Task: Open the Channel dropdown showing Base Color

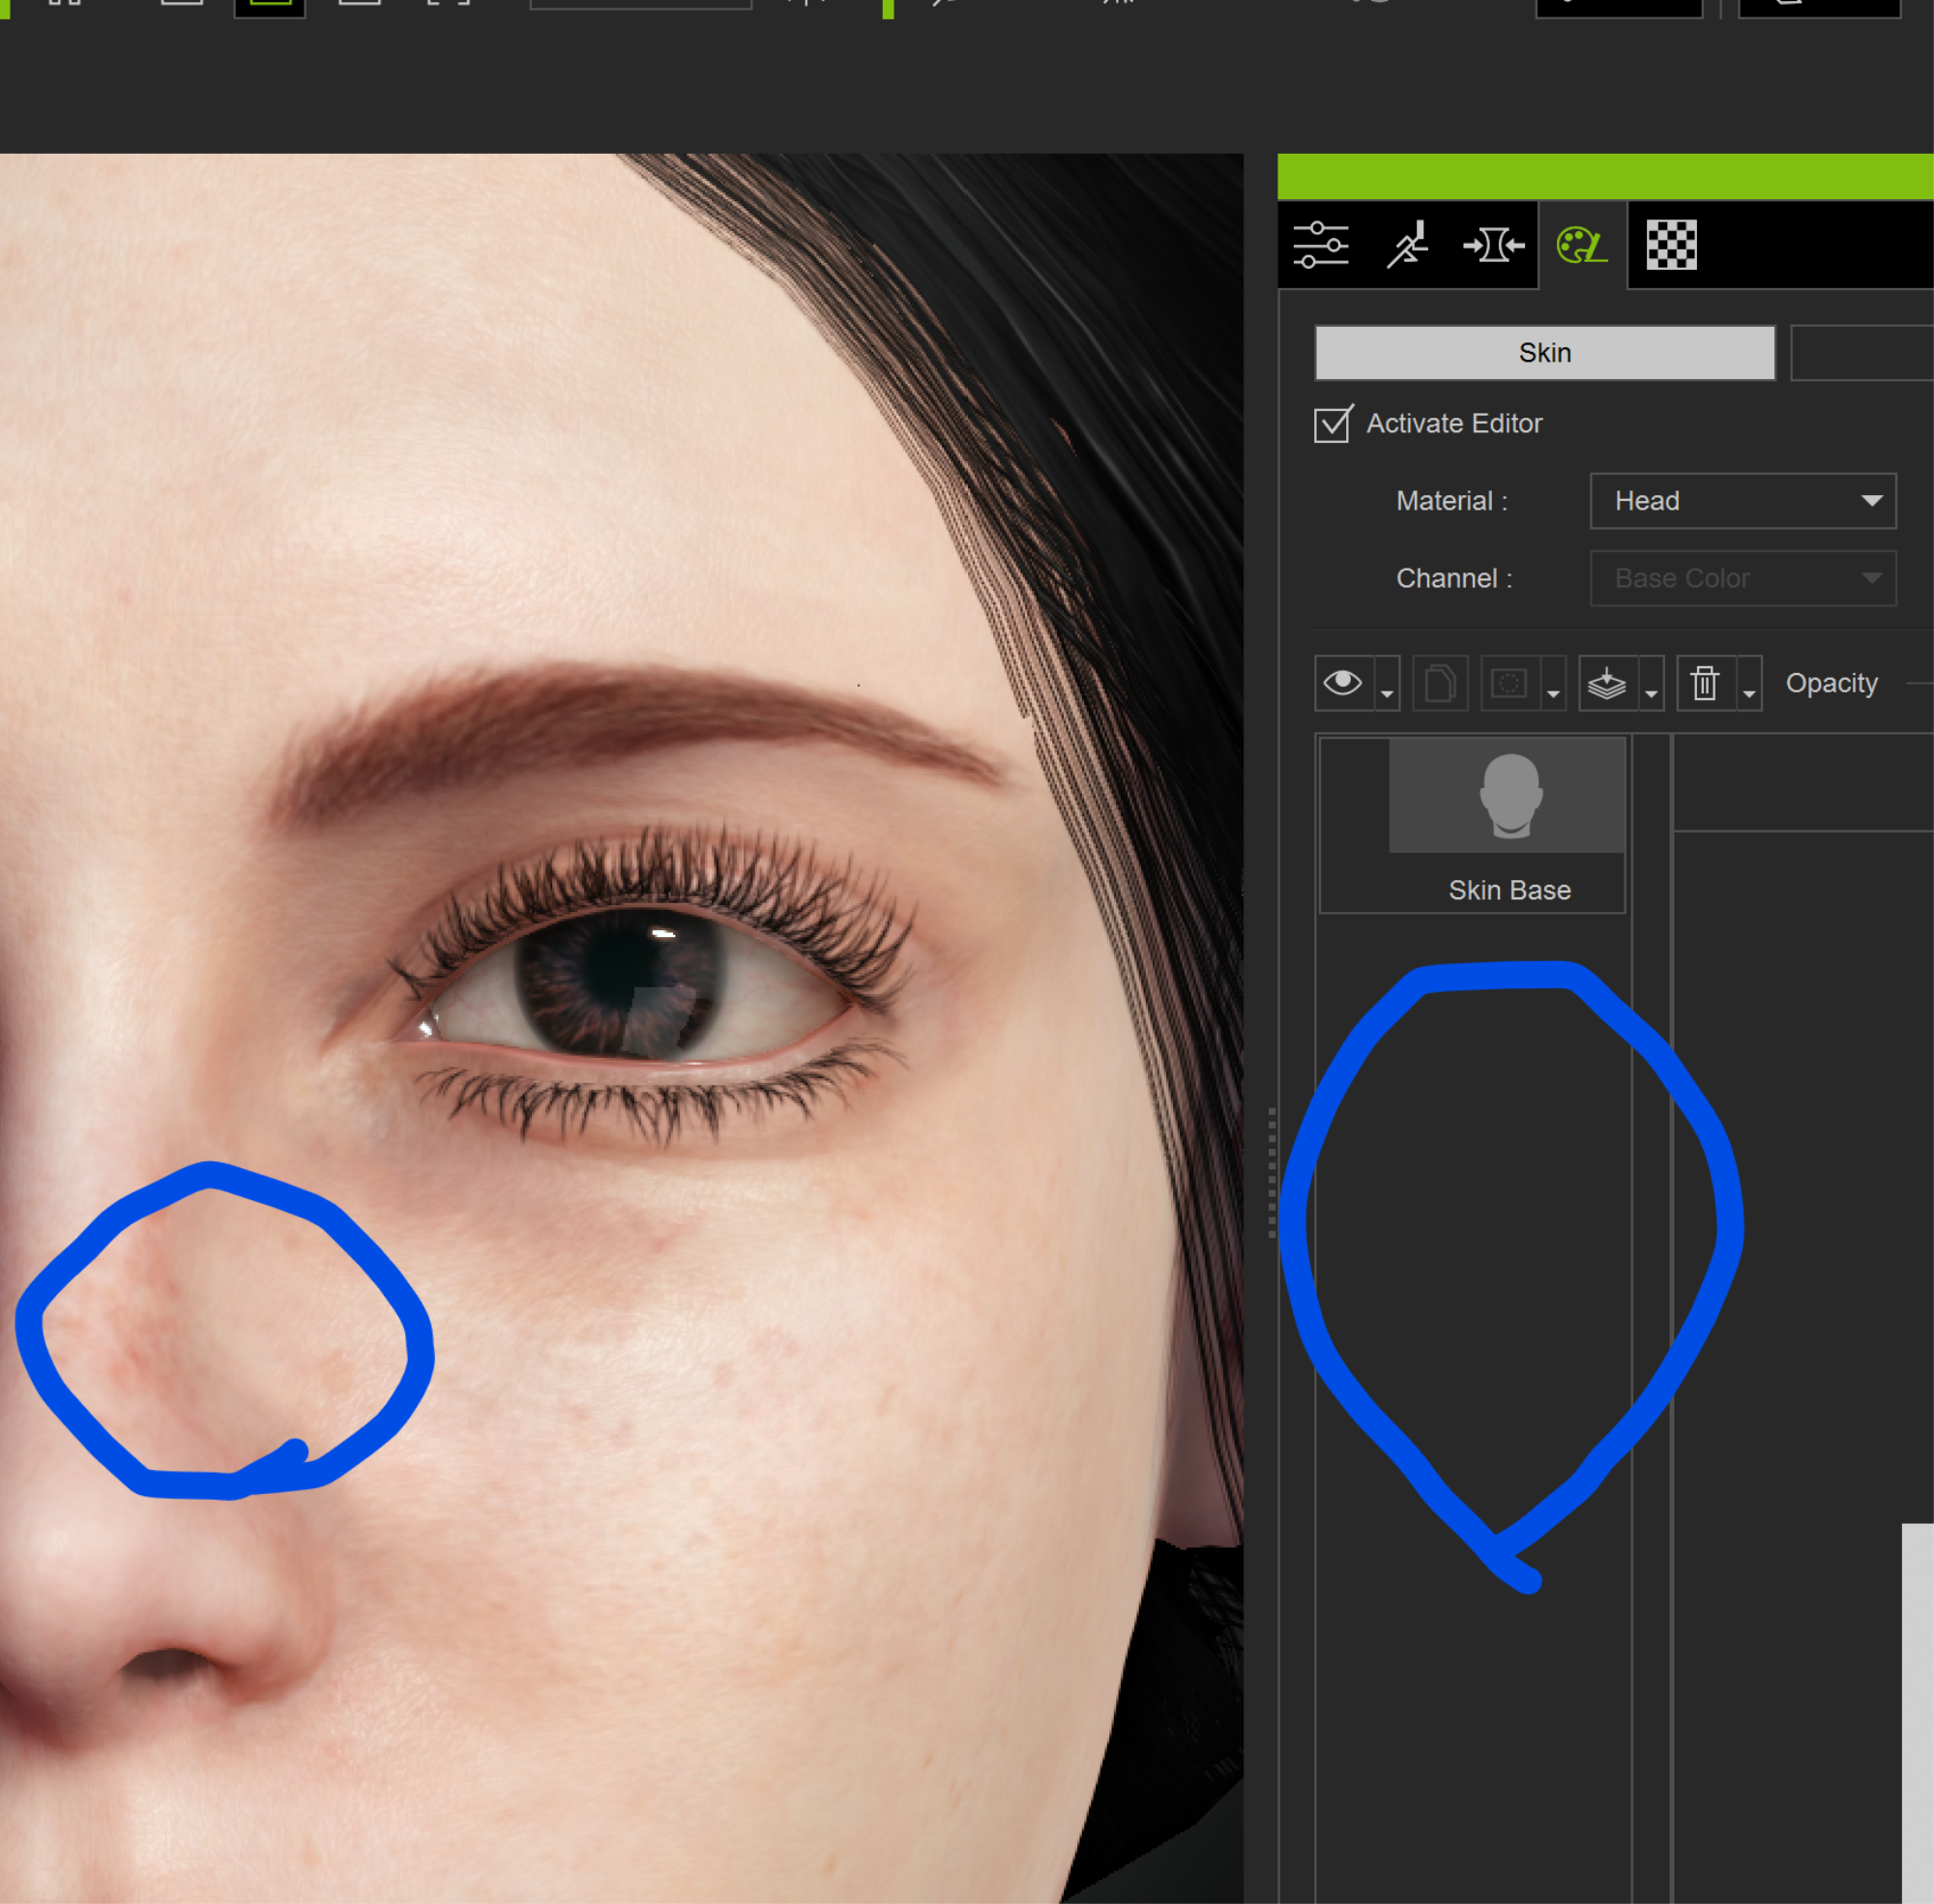Action: (x=1742, y=578)
